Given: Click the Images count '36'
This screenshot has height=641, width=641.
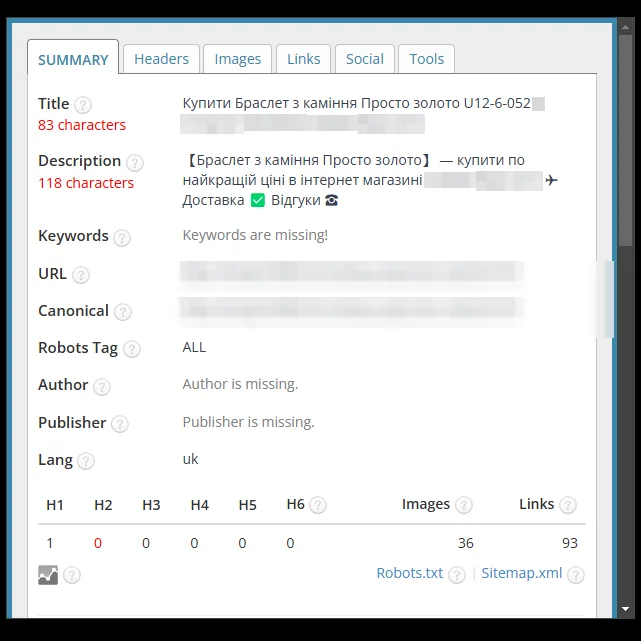Looking at the screenshot, I should pyautogui.click(x=466, y=543).
